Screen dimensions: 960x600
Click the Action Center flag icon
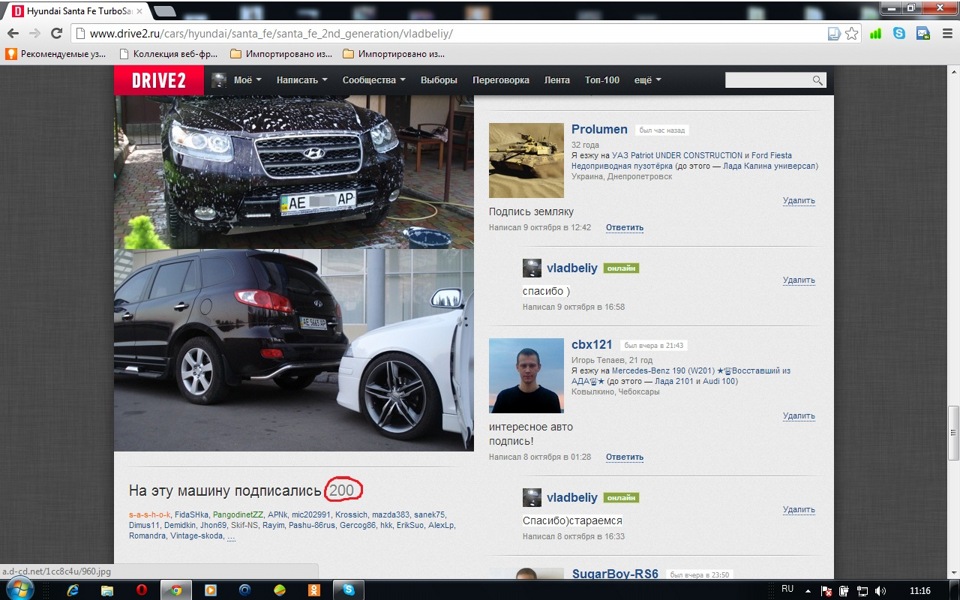pyautogui.click(x=826, y=591)
